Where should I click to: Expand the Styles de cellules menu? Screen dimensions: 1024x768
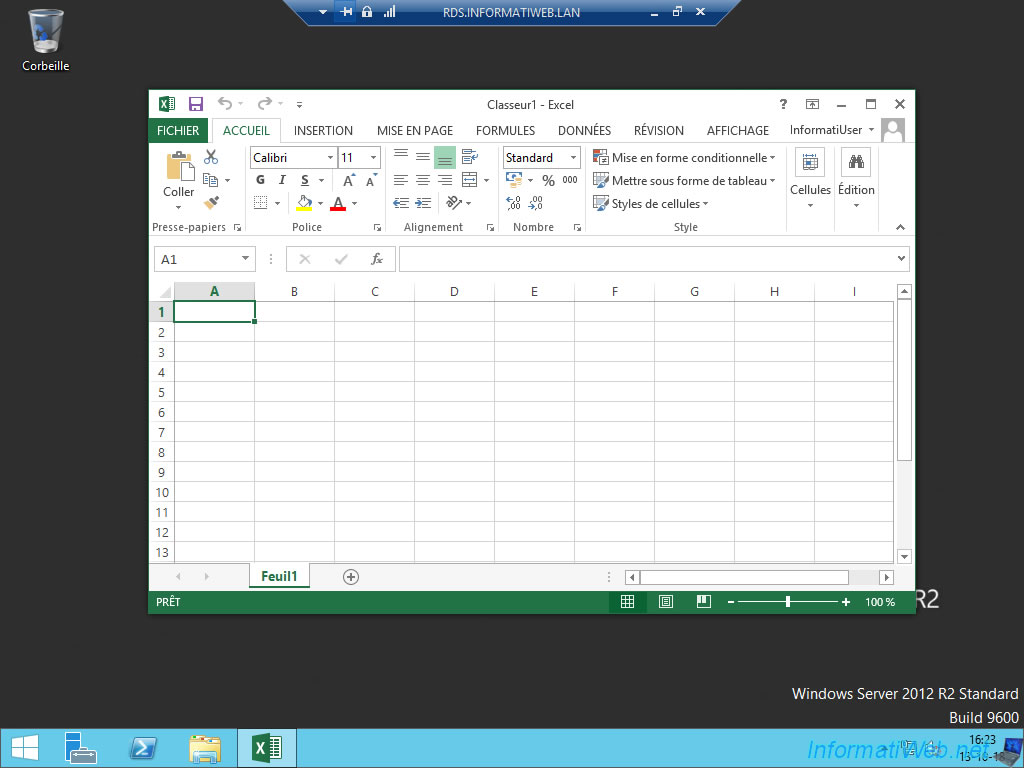(x=650, y=204)
